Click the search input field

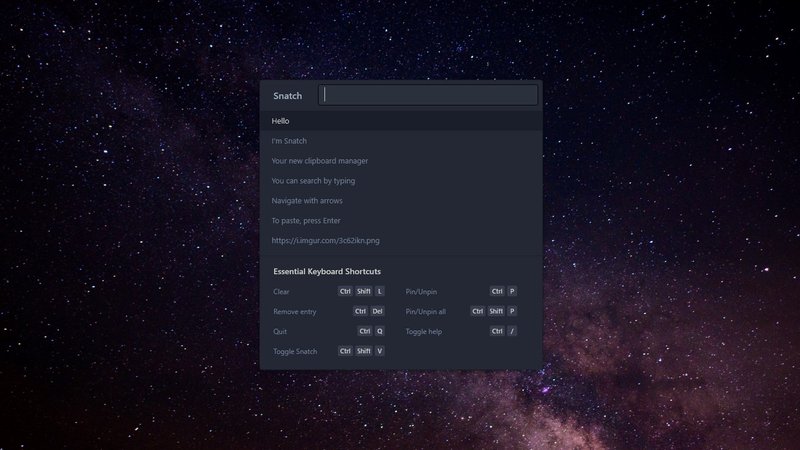point(428,95)
